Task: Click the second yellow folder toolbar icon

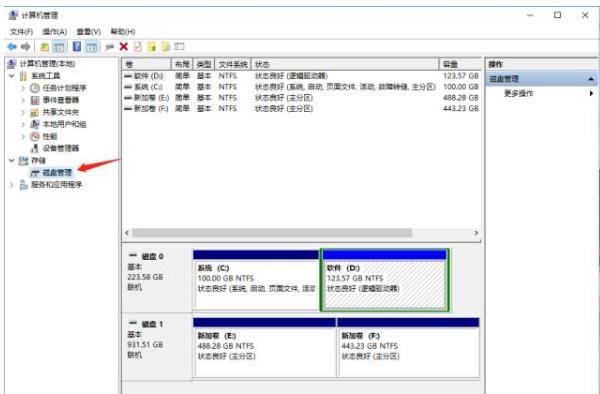Action: 166,47
